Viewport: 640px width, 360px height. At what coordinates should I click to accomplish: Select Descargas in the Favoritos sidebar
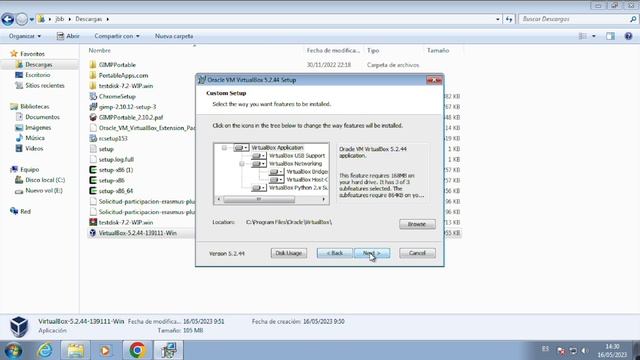39,64
